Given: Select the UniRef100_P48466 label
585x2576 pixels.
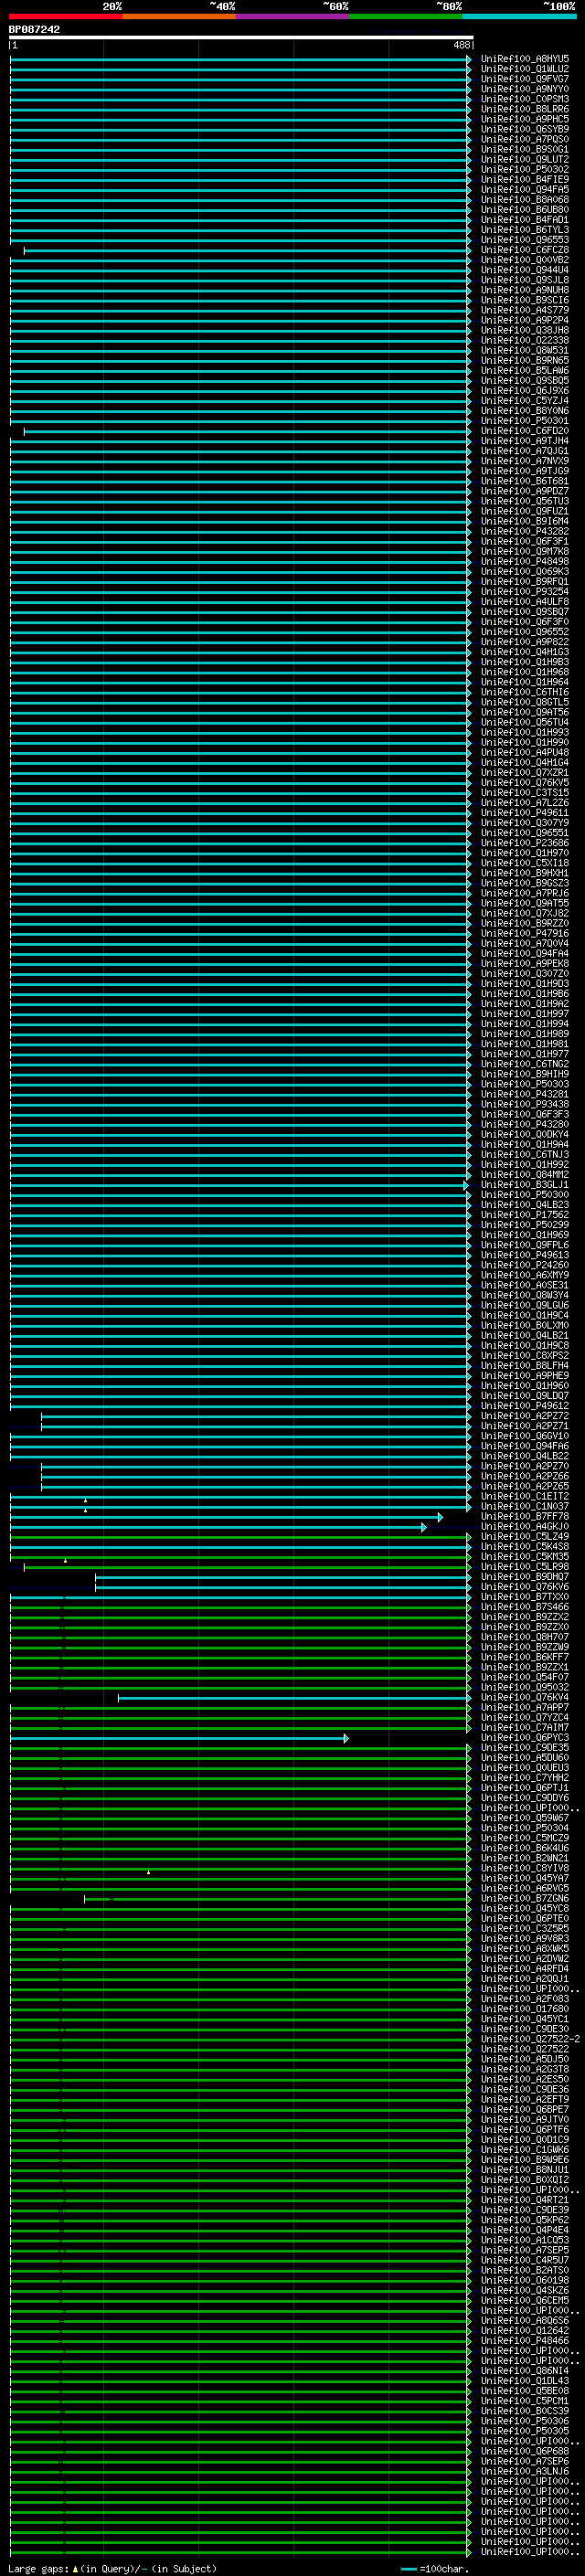Looking at the screenshot, I should [x=525, y=2340].
